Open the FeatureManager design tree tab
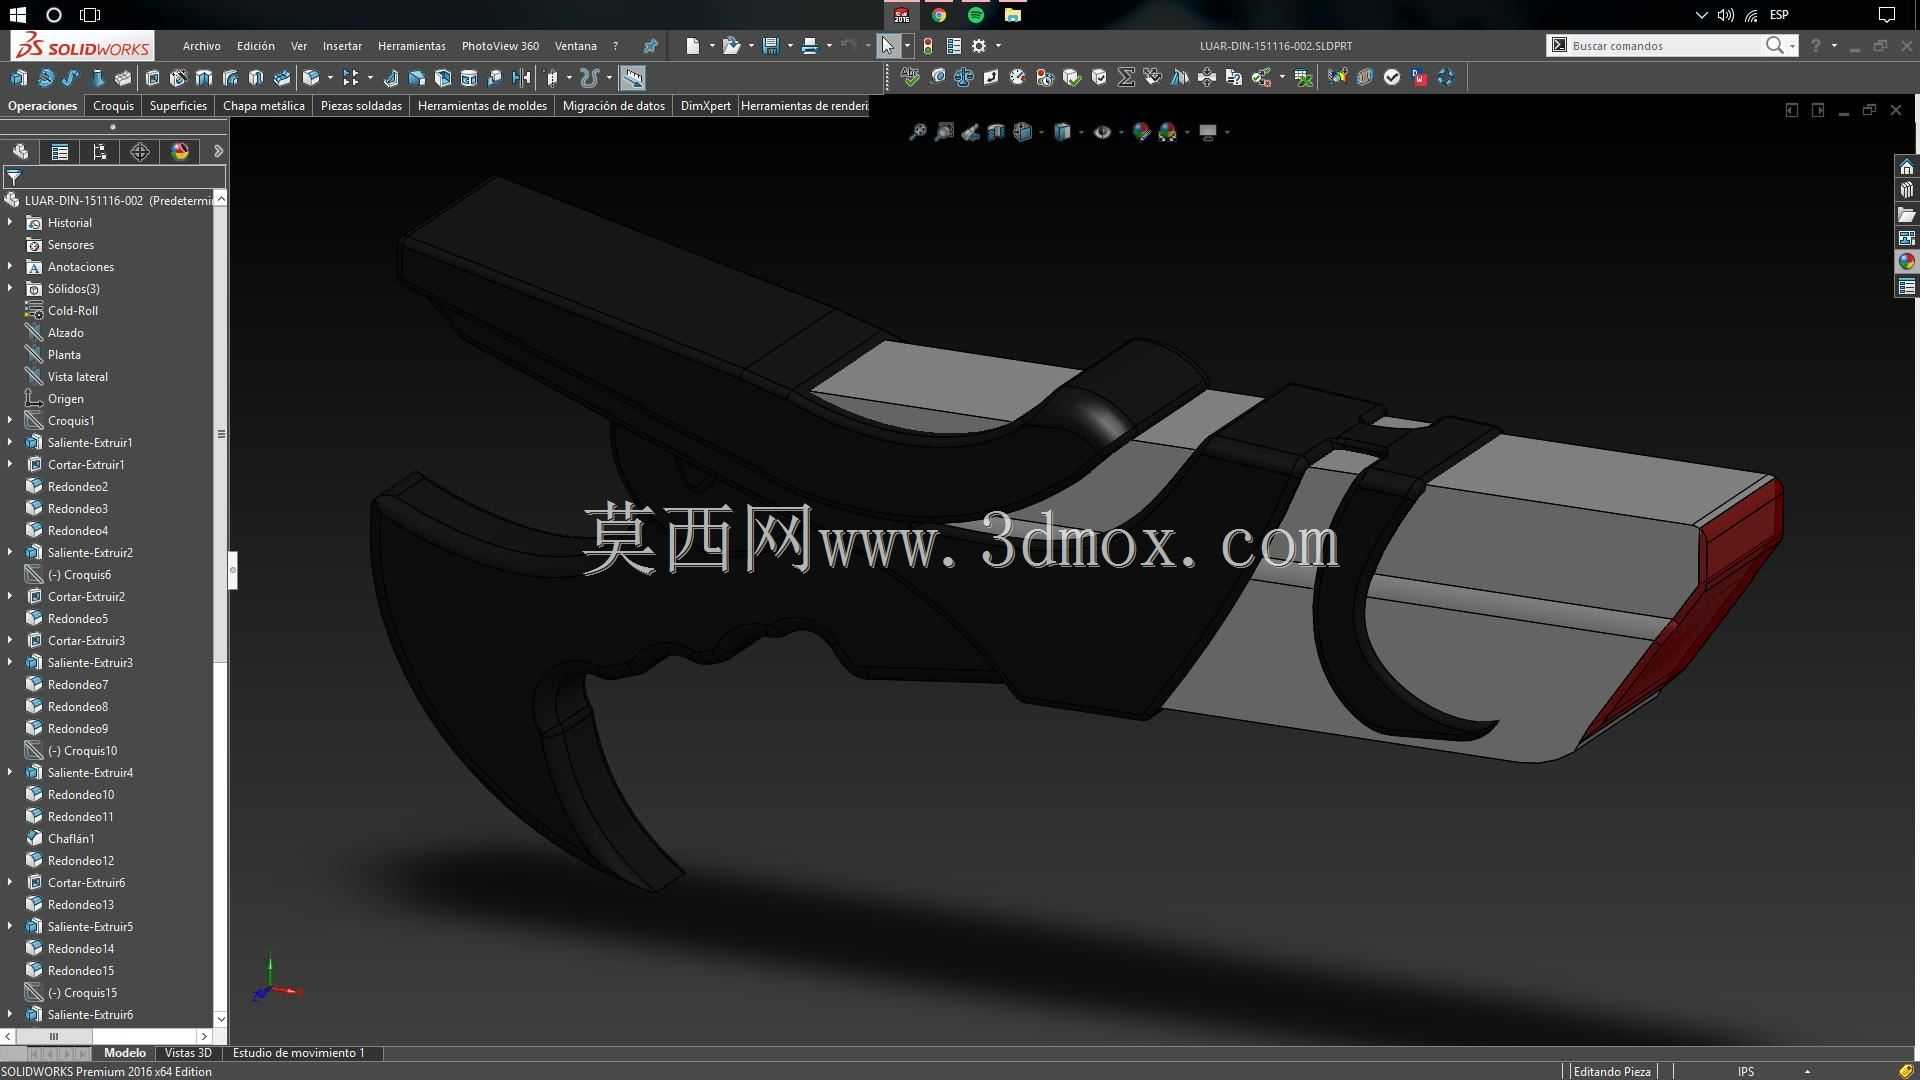Screen dimensions: 1920x1080 (20, 152)
